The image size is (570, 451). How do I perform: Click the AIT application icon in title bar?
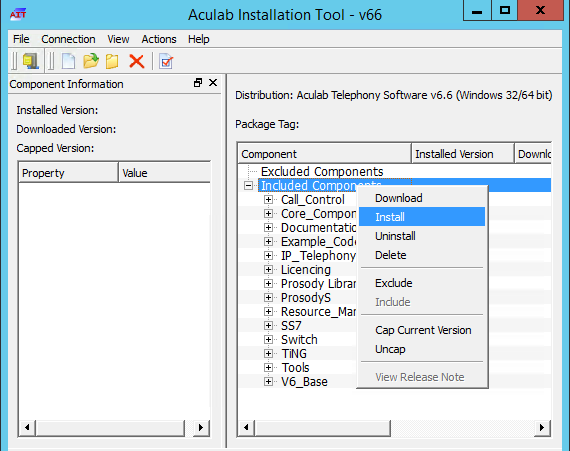pyautogui.click(x=18, y=15)
